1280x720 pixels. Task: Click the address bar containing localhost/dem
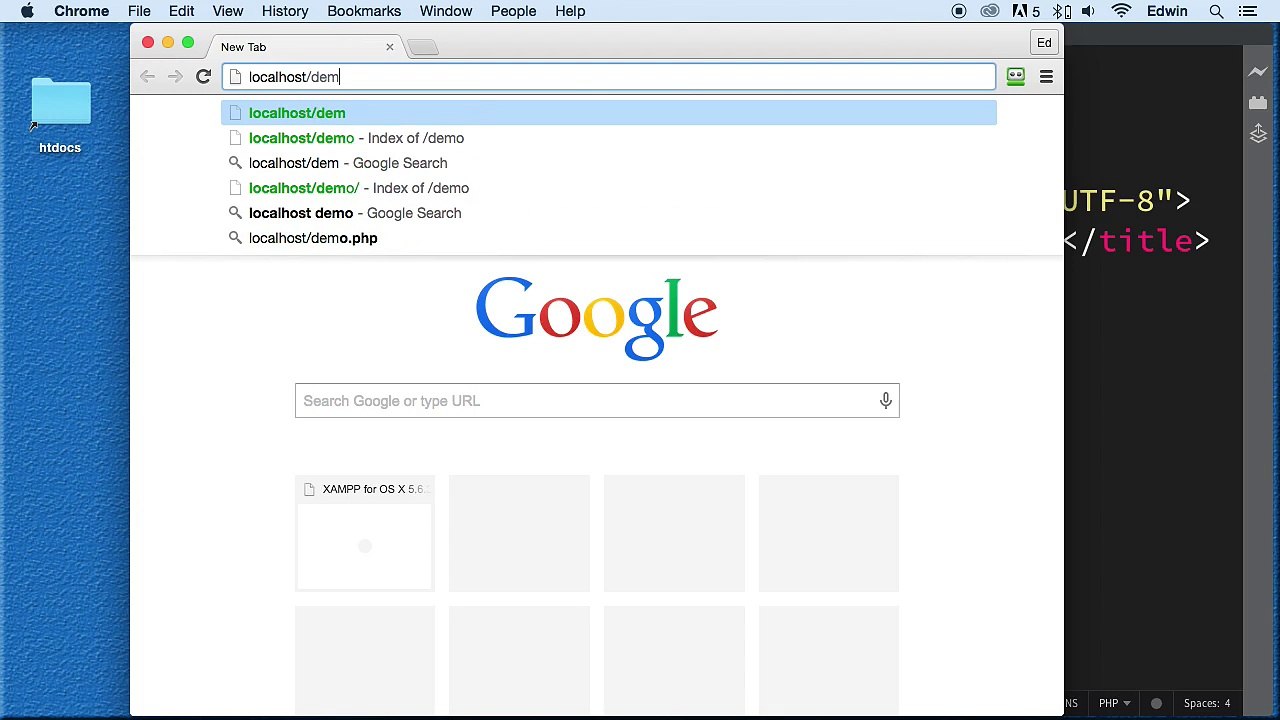609,77
